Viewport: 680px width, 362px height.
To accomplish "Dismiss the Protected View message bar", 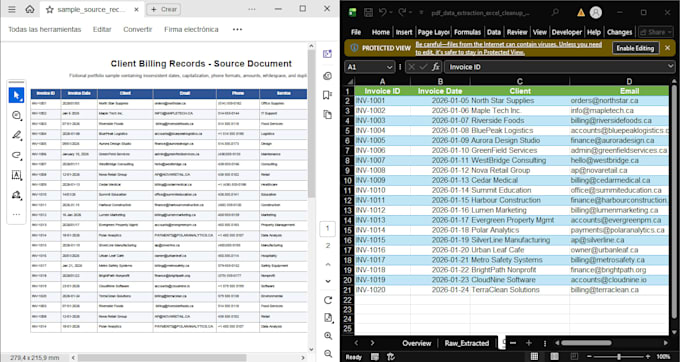I will [x=667, y=48].
